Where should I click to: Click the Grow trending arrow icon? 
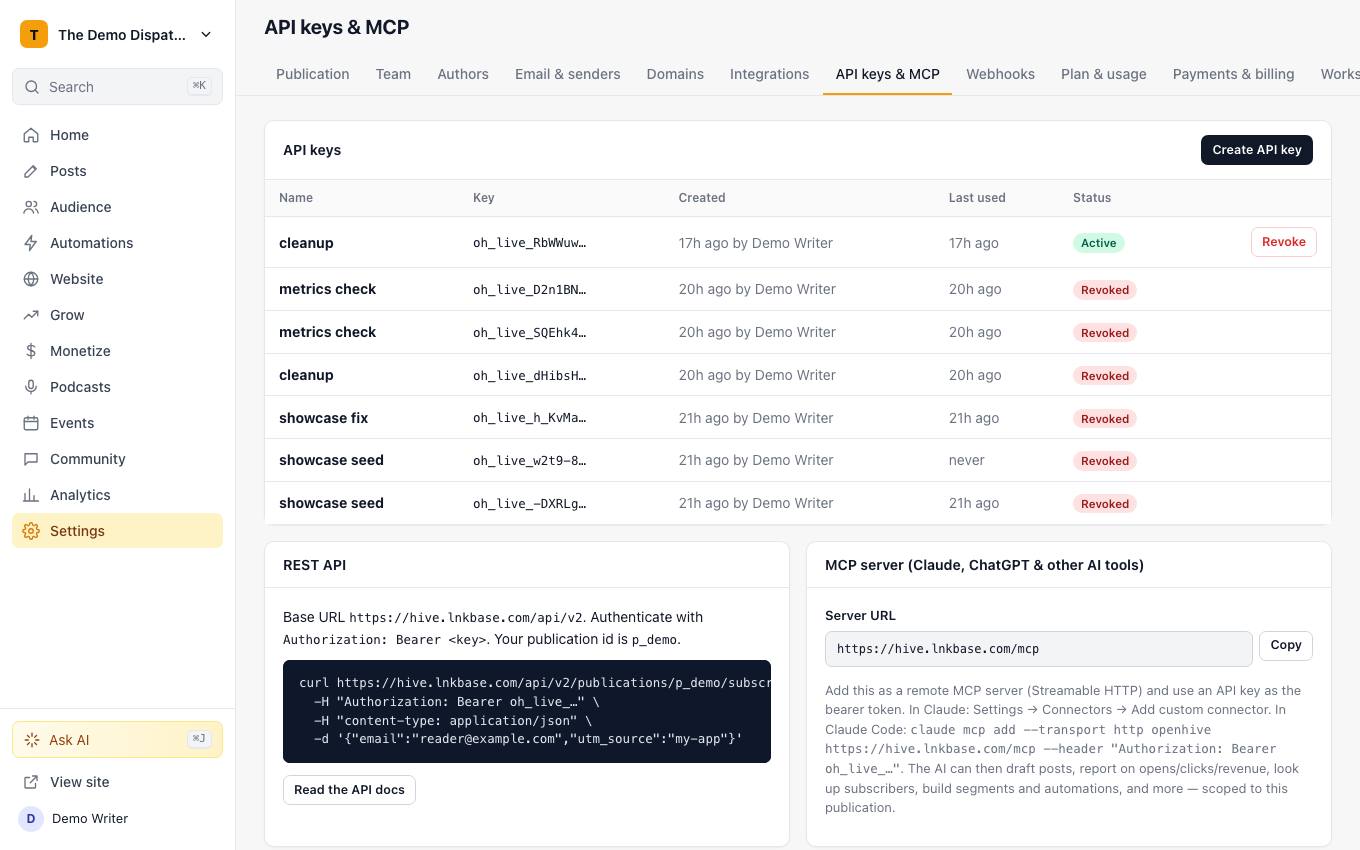[31, 315]
